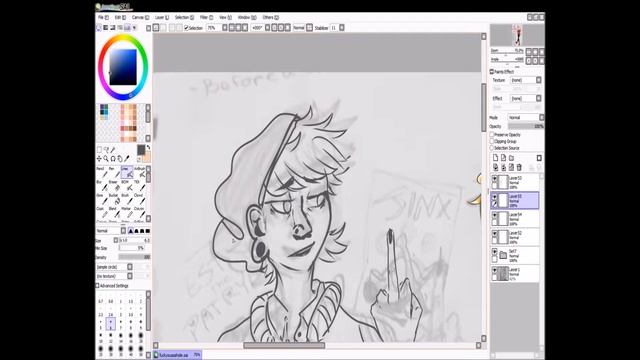Toggle Clipping Group checkbox

point(492,141)
